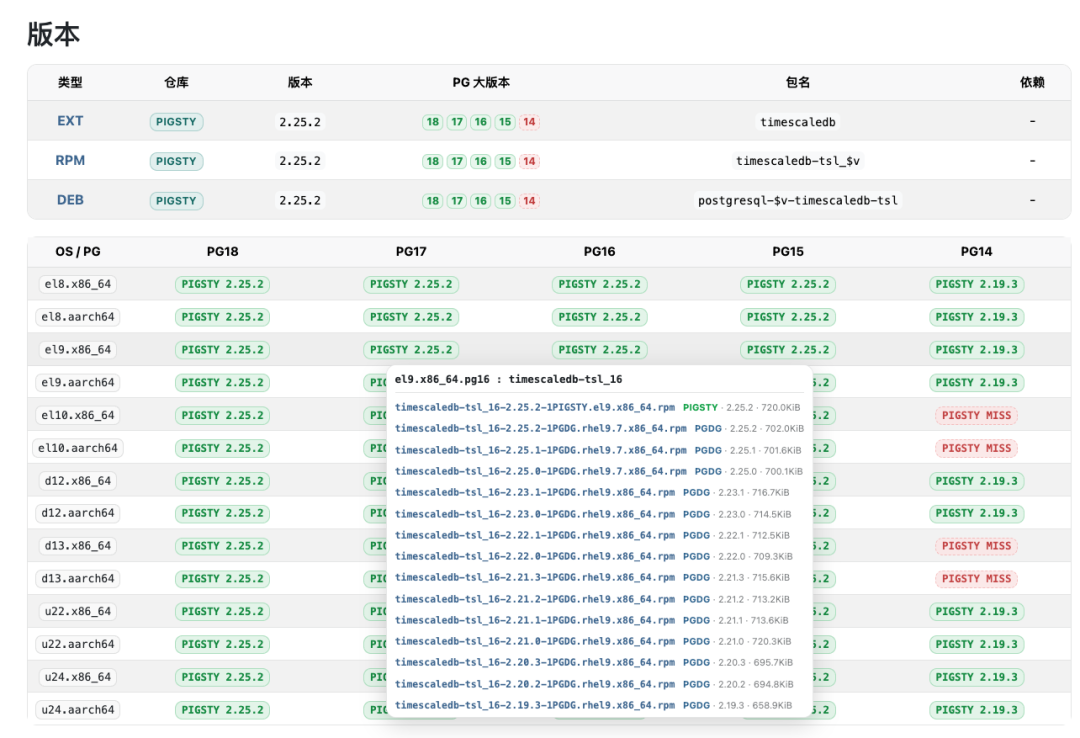Click the timescaledb-tsl_$v package name
Viewport: 1080px width, 738px height.
point(798,161)
